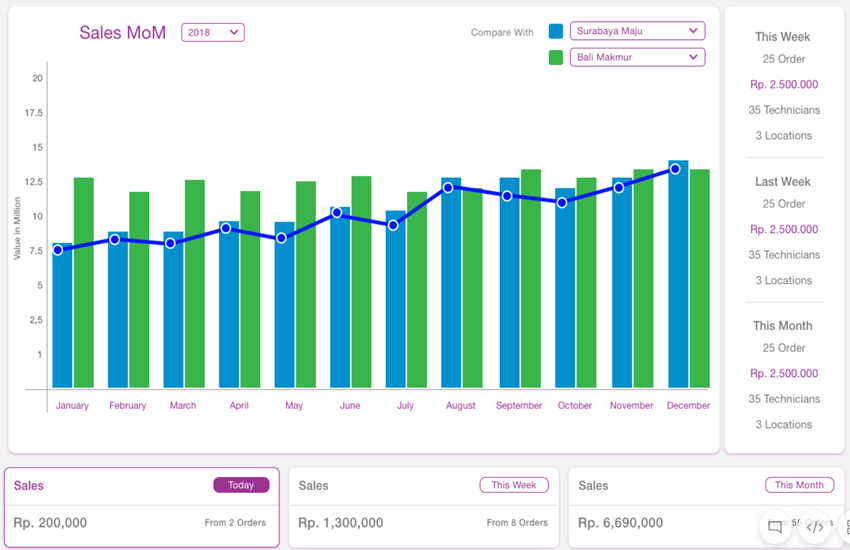Click the February axis label
This screenshot has height=550, width=850.
pos(127,405)
